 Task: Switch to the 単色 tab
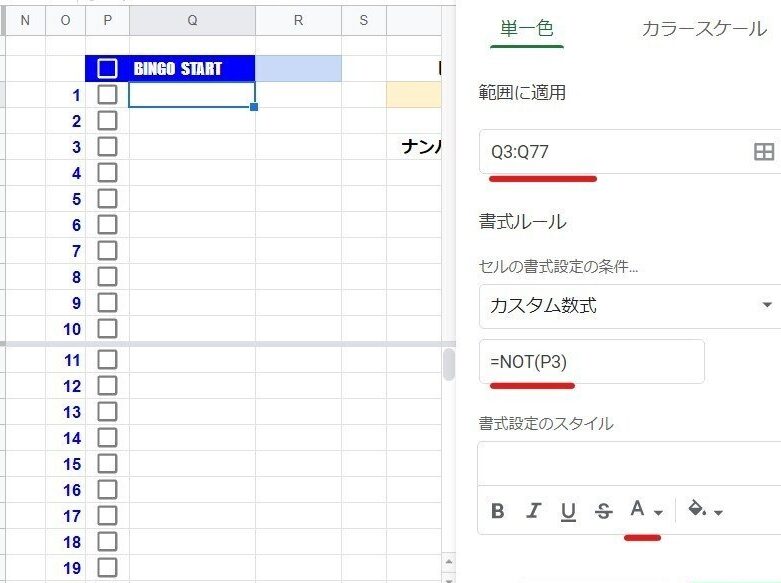[x=527, y=29]
